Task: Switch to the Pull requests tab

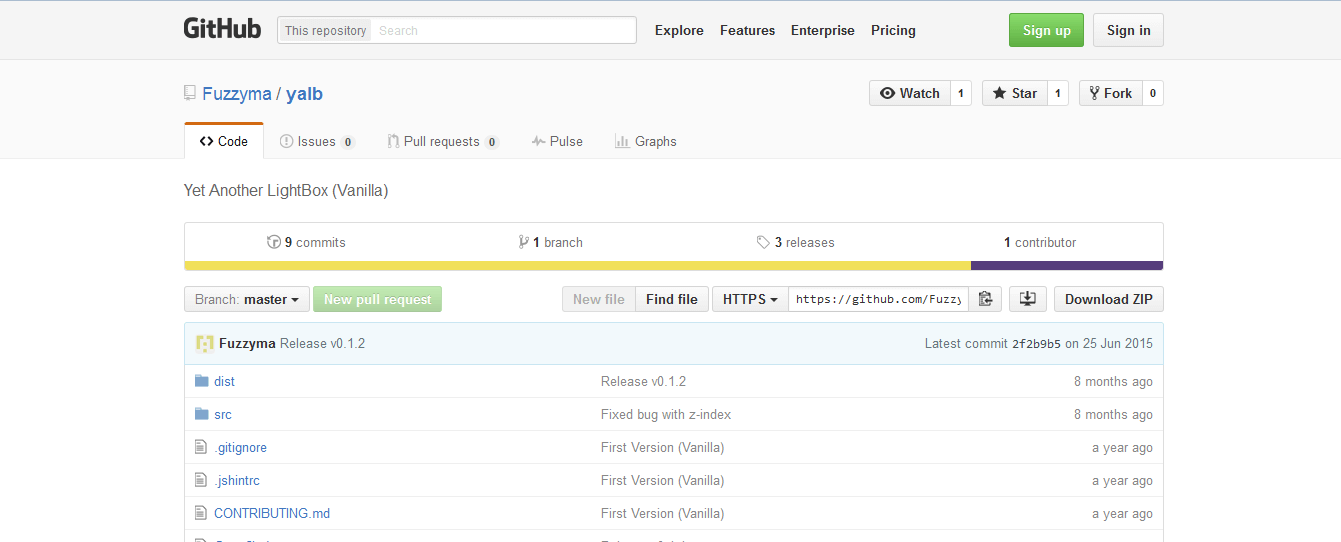Action: pos(443,141)
